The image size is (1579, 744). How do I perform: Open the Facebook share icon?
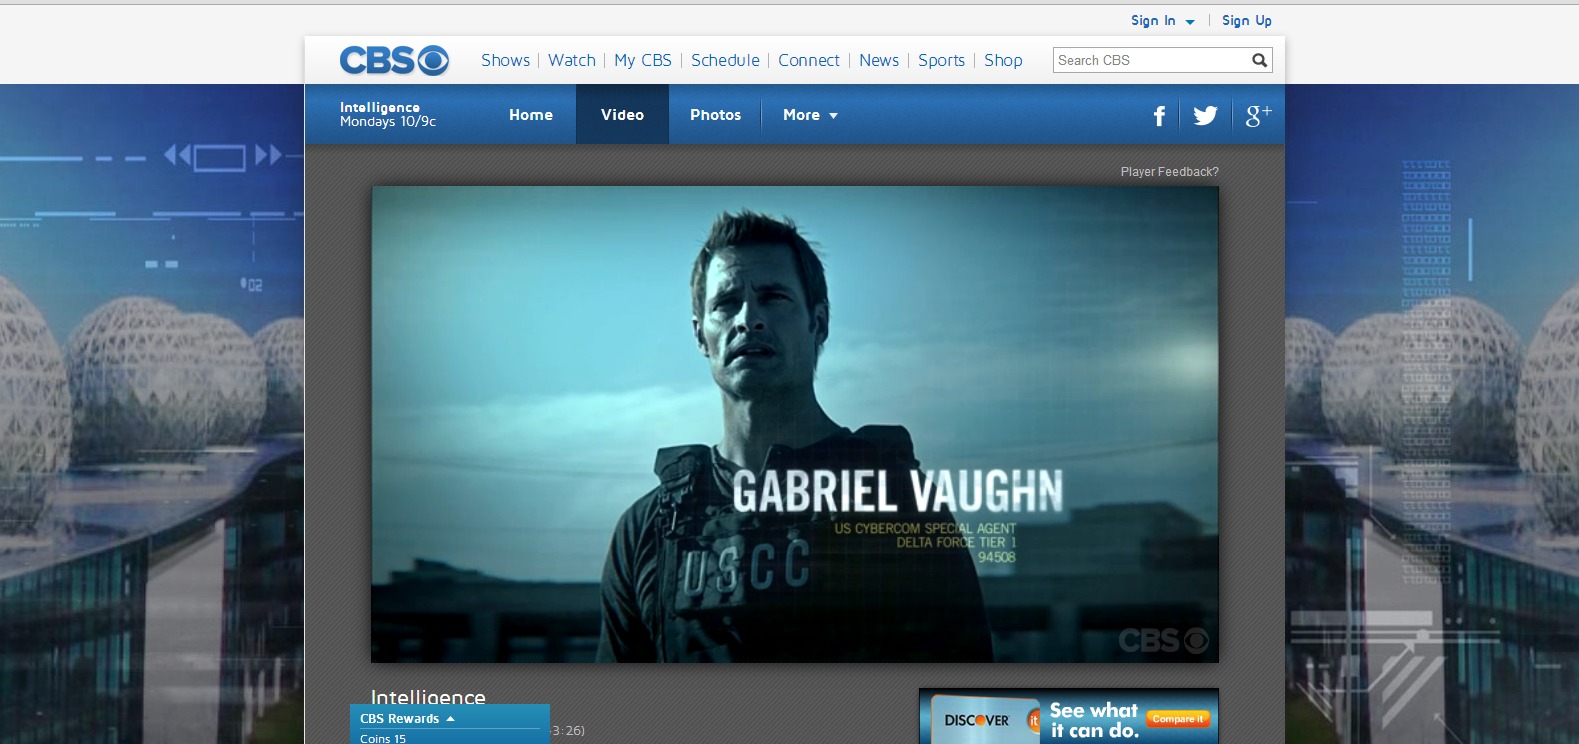click(x=1159, y=116)
